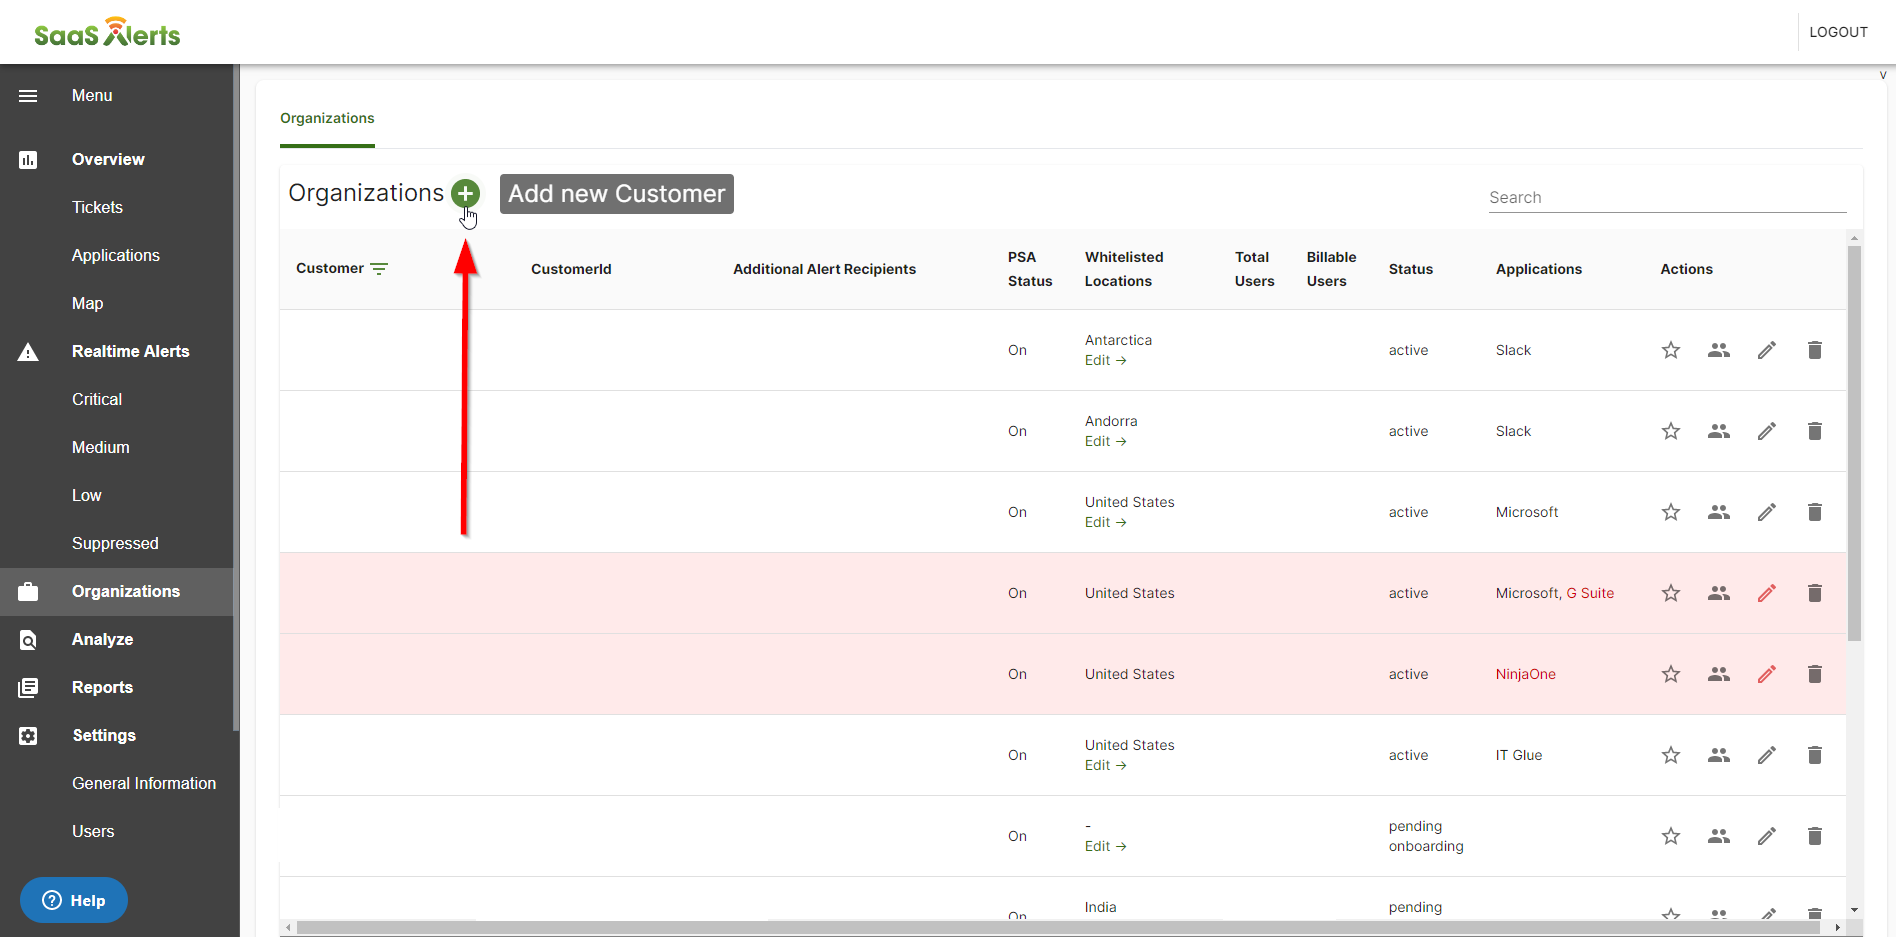The image size is (1896, 937).
Task: Expand the small chevron at the top right
Action: (1884, 74)
